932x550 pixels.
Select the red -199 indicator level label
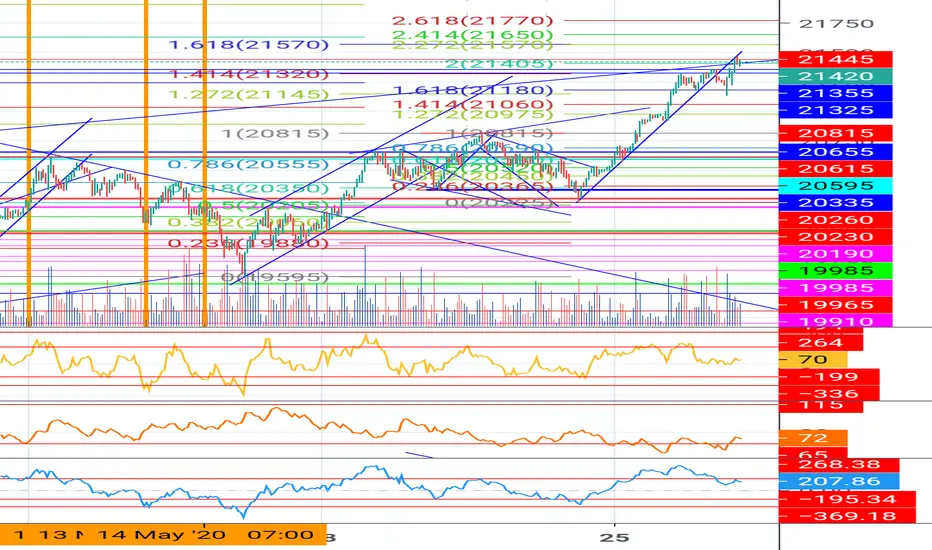click(829, 377)
